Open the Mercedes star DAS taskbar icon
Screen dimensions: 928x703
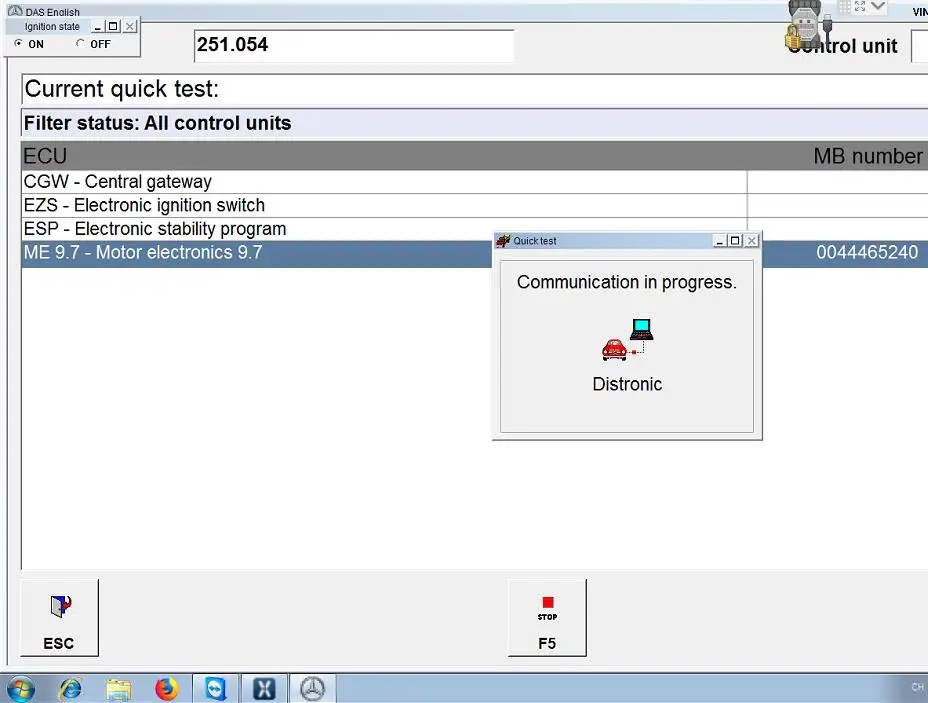[312, 689]
